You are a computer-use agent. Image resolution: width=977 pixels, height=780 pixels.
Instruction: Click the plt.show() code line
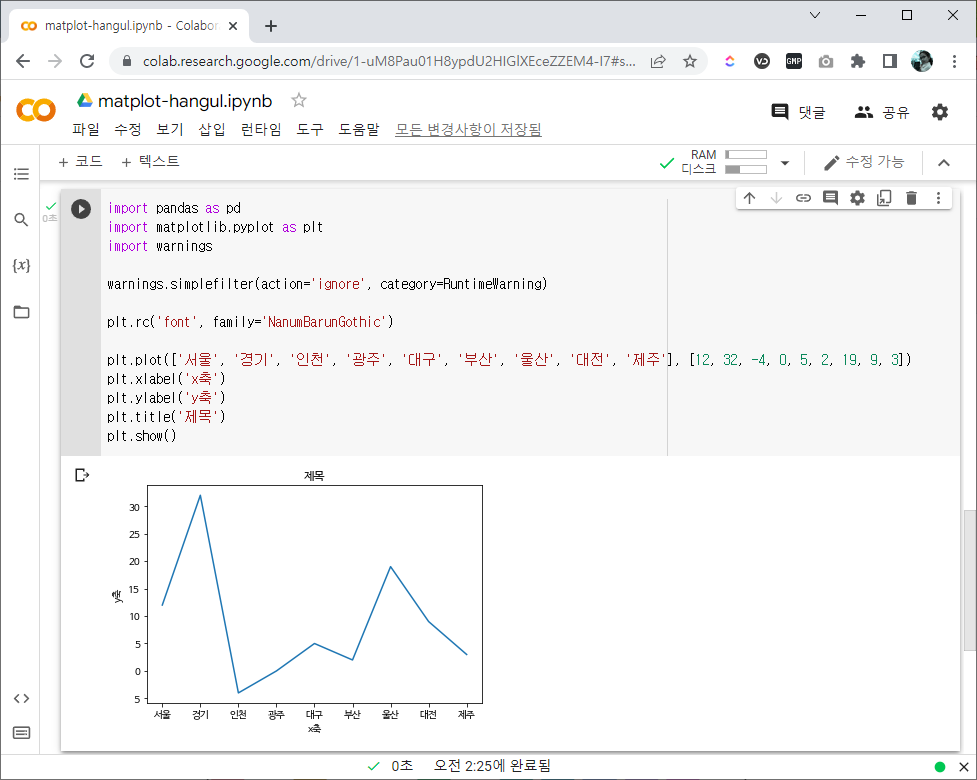[142, 435]
